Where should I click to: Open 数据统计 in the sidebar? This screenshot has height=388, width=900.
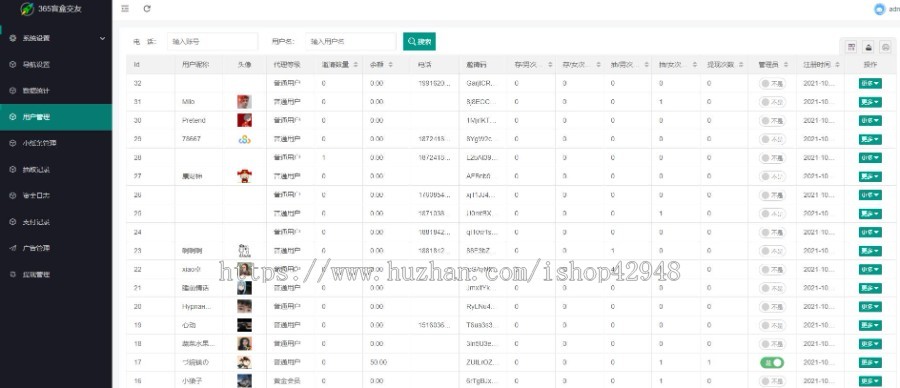(x=56, y=91)
